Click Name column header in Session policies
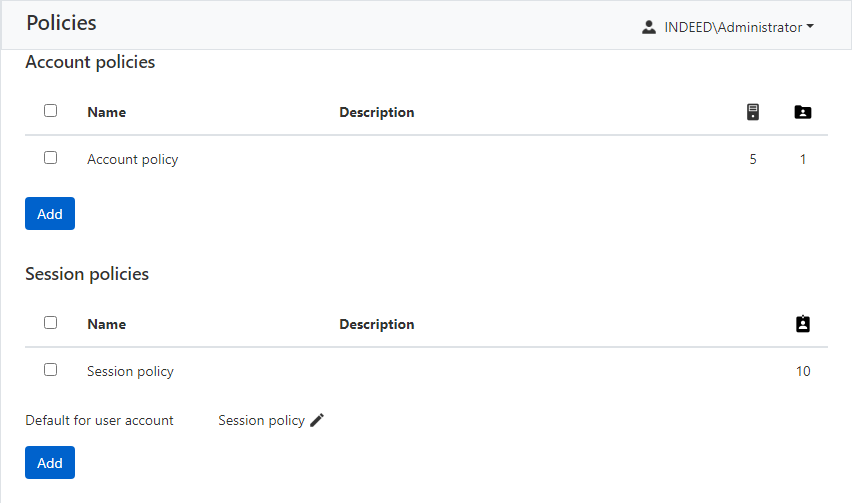Image resolution: width=852 pixels, height=503 pixels. pyautogui.click(x=106, y=324)
